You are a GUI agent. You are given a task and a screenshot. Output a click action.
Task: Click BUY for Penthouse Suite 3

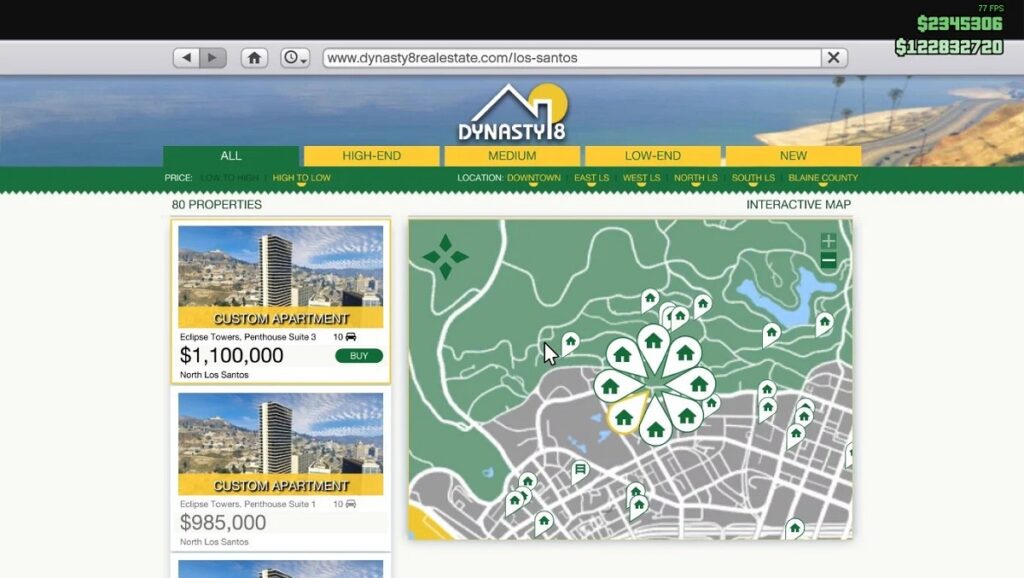[x=359, y=356]
